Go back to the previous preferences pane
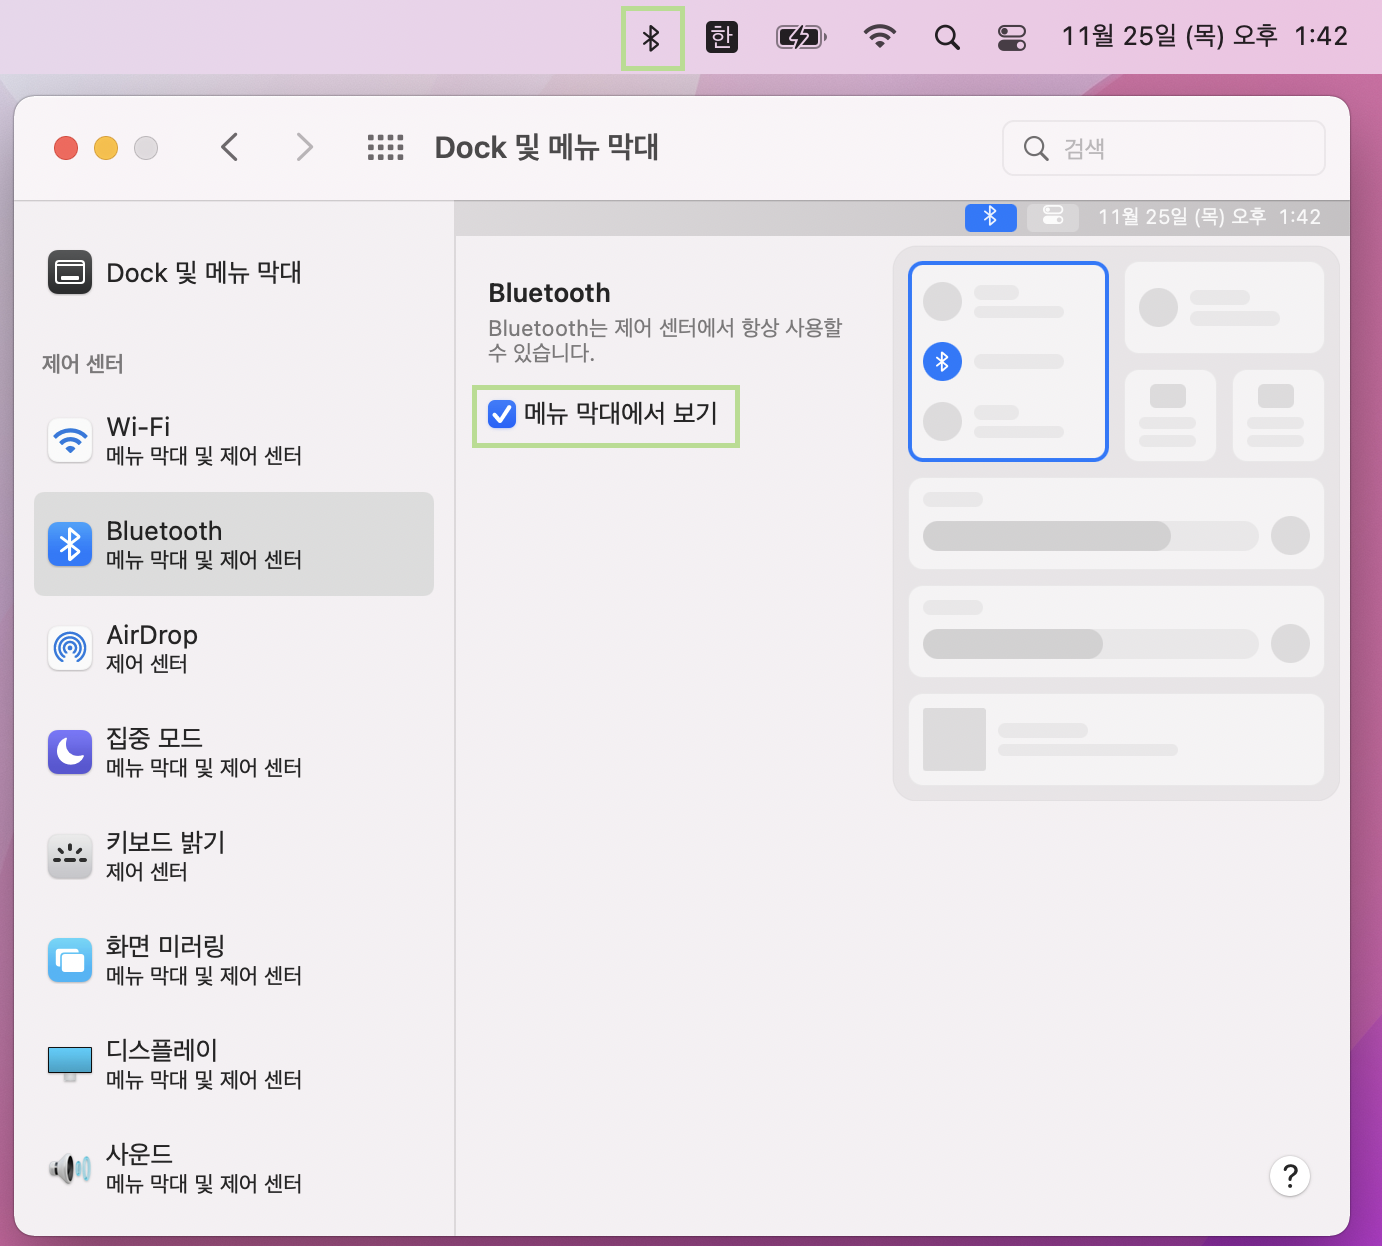The image size is (1382, 1246). (230, 148)
